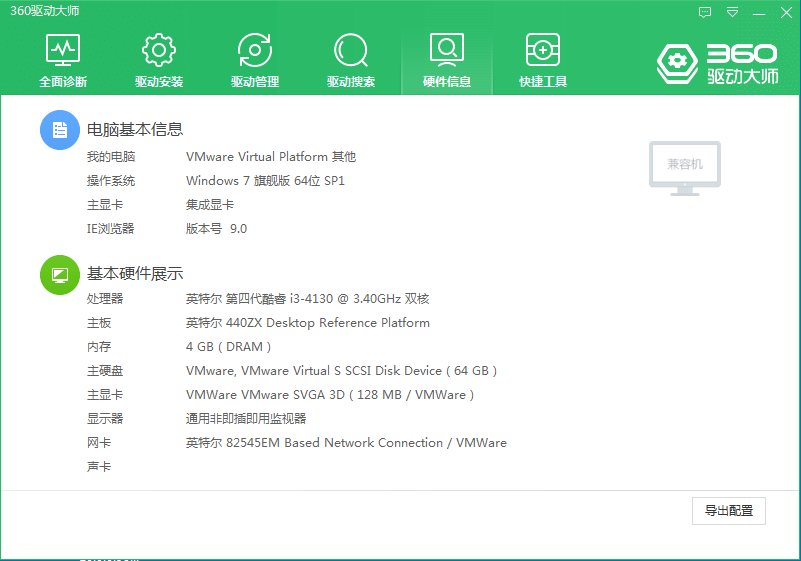Click the Windows 7 operating system text
The height and width of the screenshot is (561, 801).
pos(265,181)
